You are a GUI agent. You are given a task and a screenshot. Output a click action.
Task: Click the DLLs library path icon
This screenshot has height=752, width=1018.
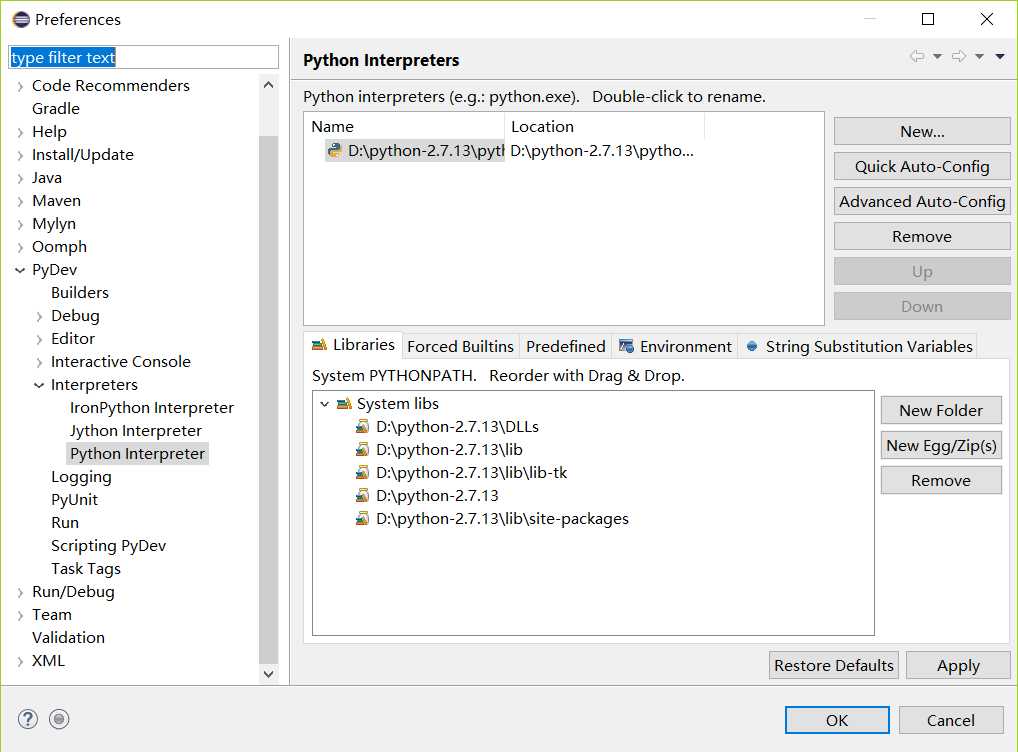click(362, 427)
